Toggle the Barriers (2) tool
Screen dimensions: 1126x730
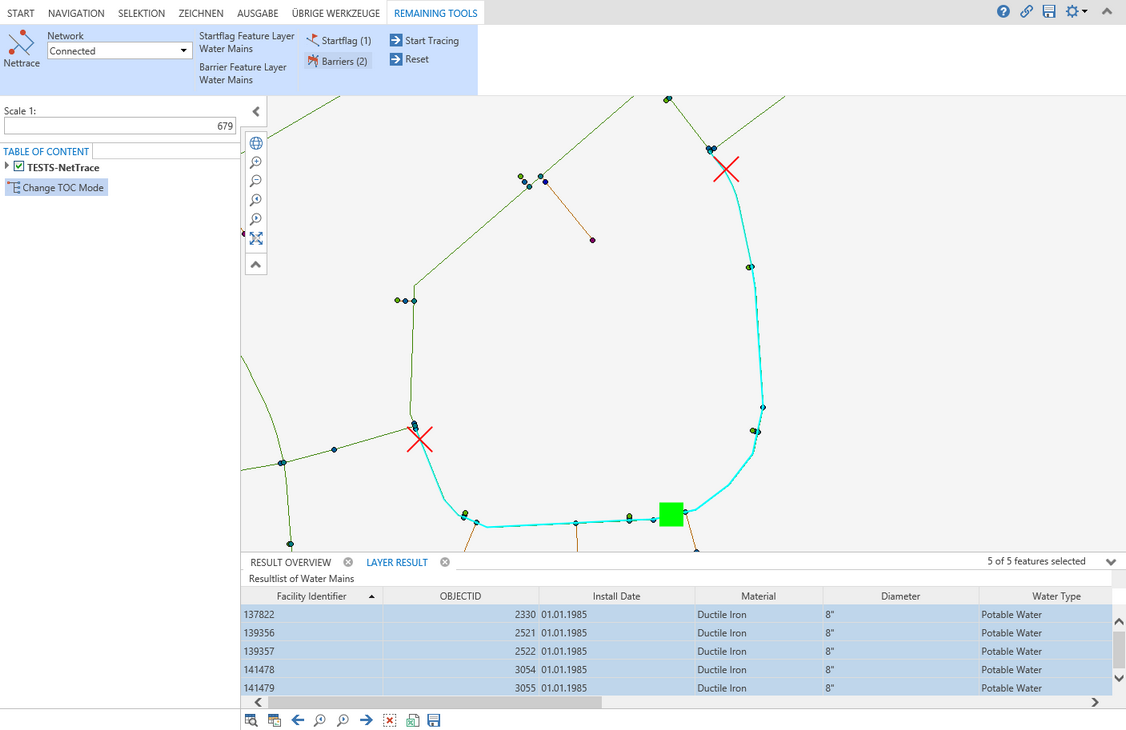coord(337,61)
